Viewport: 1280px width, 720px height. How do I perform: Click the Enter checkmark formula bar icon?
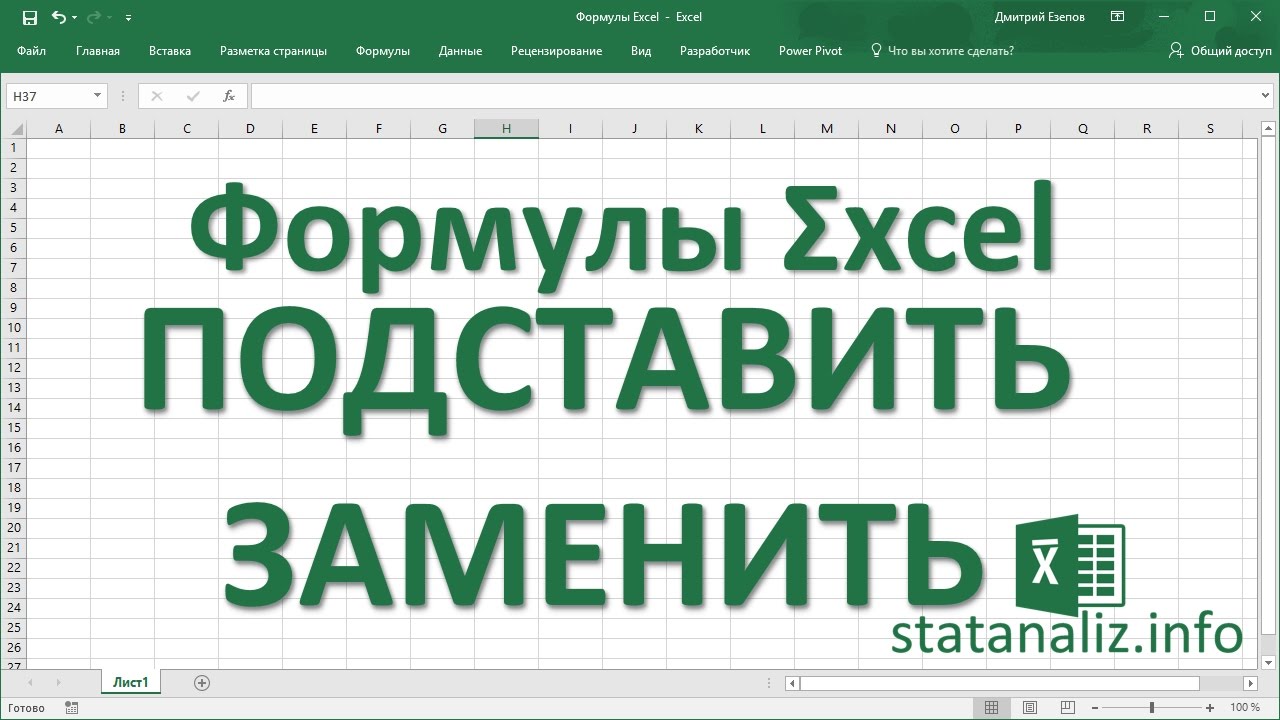193,96
